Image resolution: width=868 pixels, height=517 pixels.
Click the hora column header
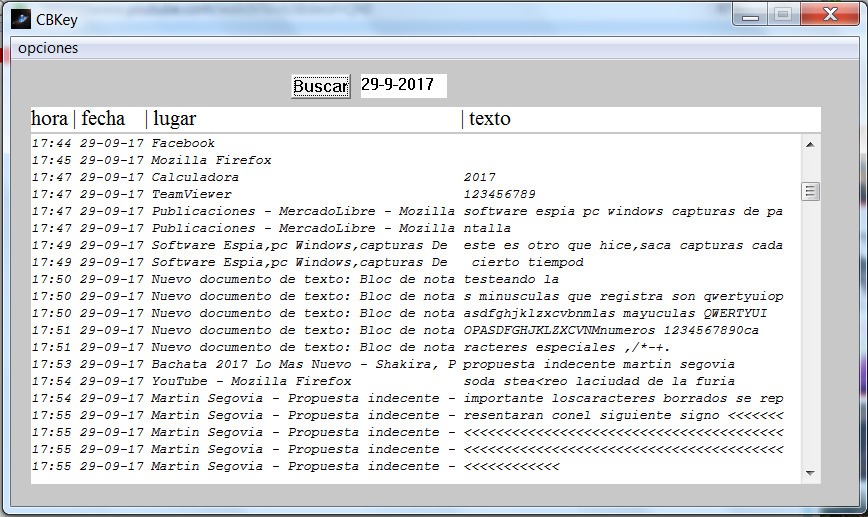pyautogui.click(x=49, y=118)
